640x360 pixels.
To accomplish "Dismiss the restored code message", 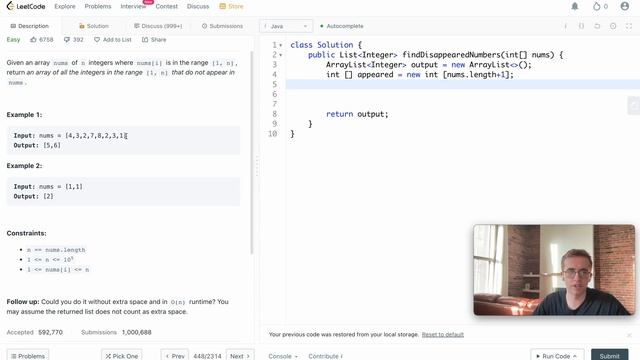I will (629, 335).
